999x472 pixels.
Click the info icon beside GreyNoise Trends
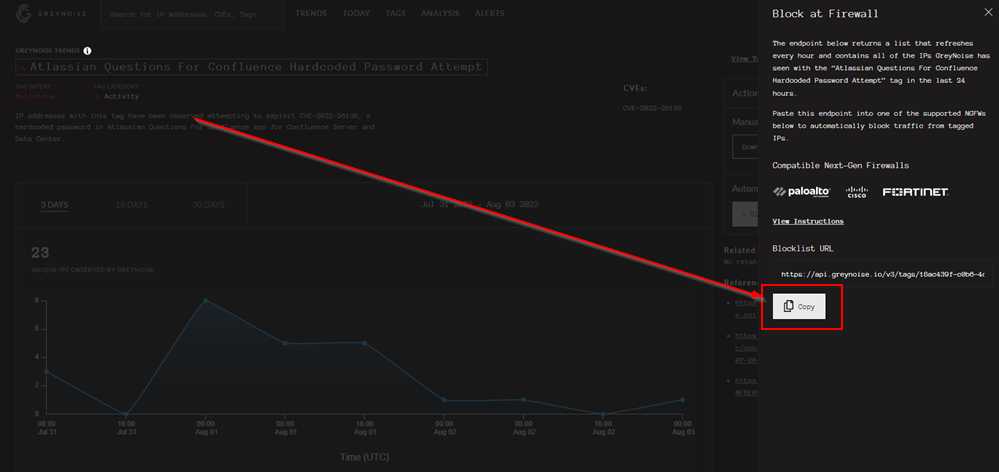[x=87, y=50]
